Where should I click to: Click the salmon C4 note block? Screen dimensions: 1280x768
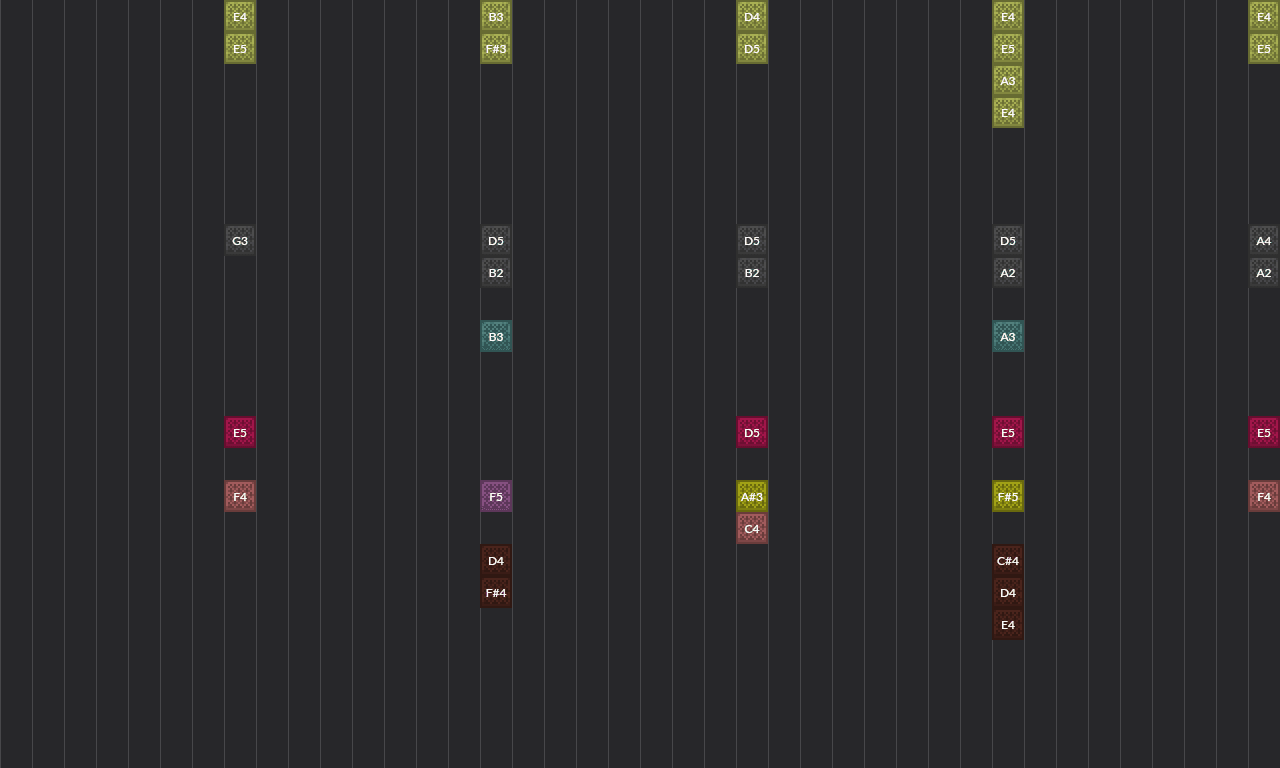(752, 528)
